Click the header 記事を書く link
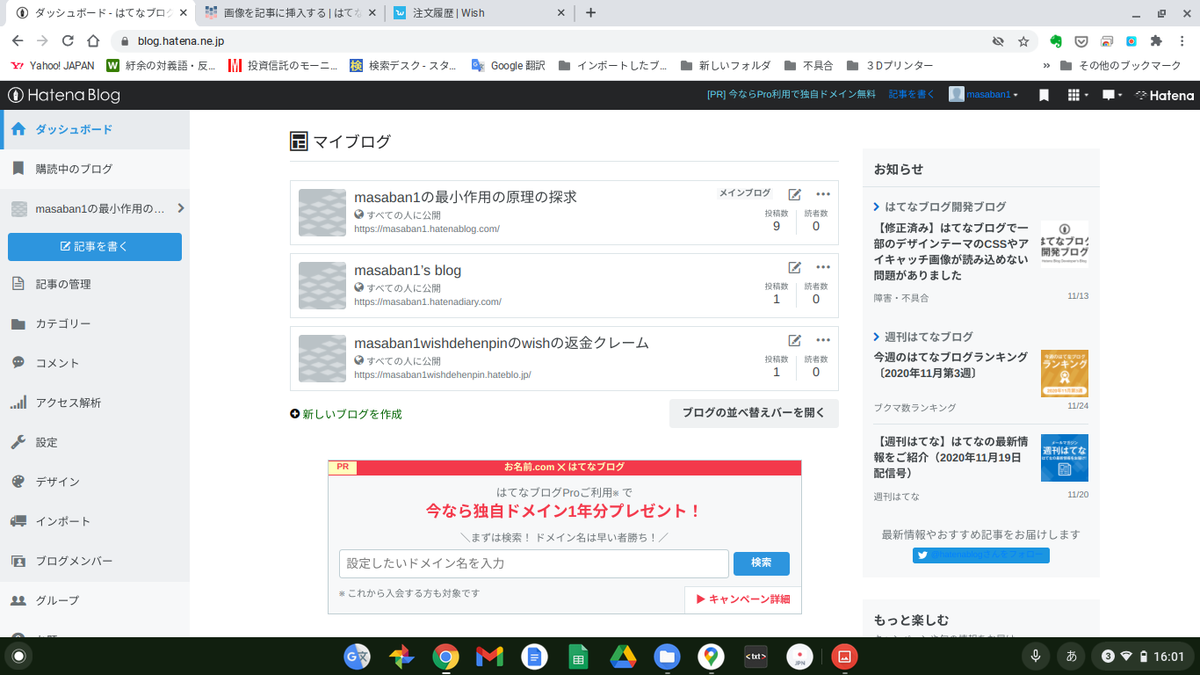Viewport: 1200px width, 675px height. [911, 95]
